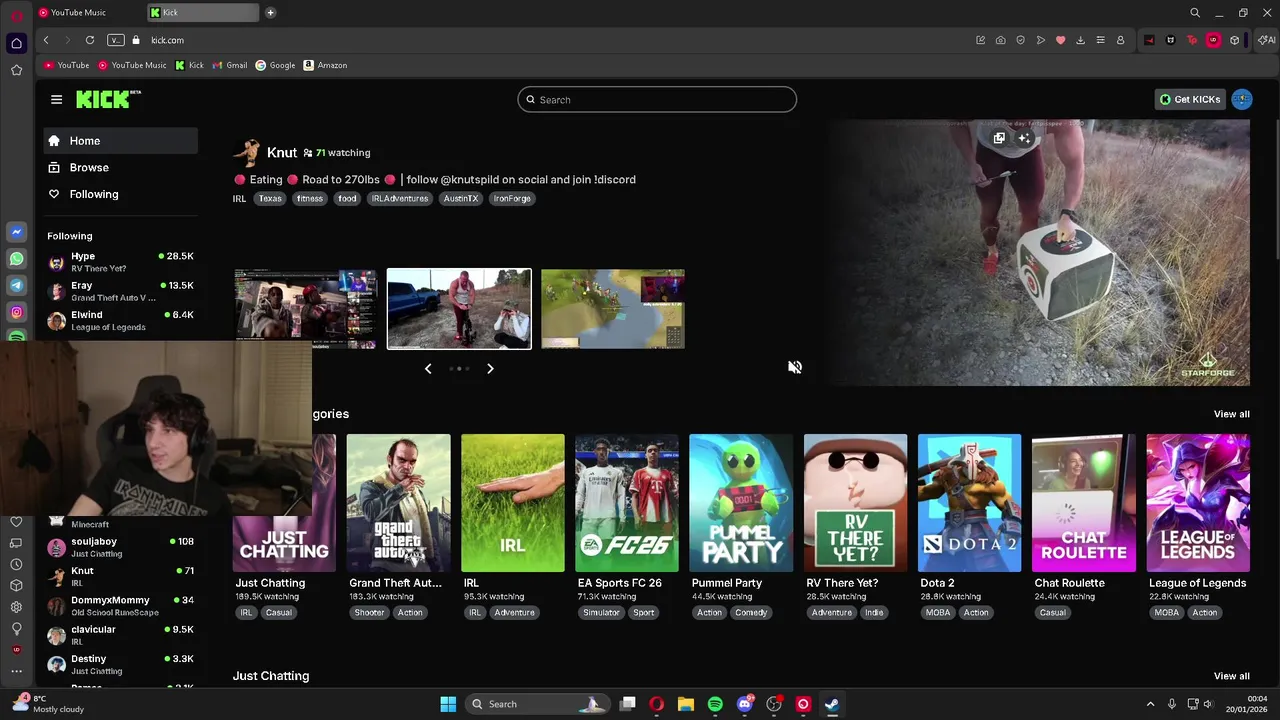The height and width of the screenshot is (720, 1280).
Task: Open the AI assistant button
Action: point(1267,40)
